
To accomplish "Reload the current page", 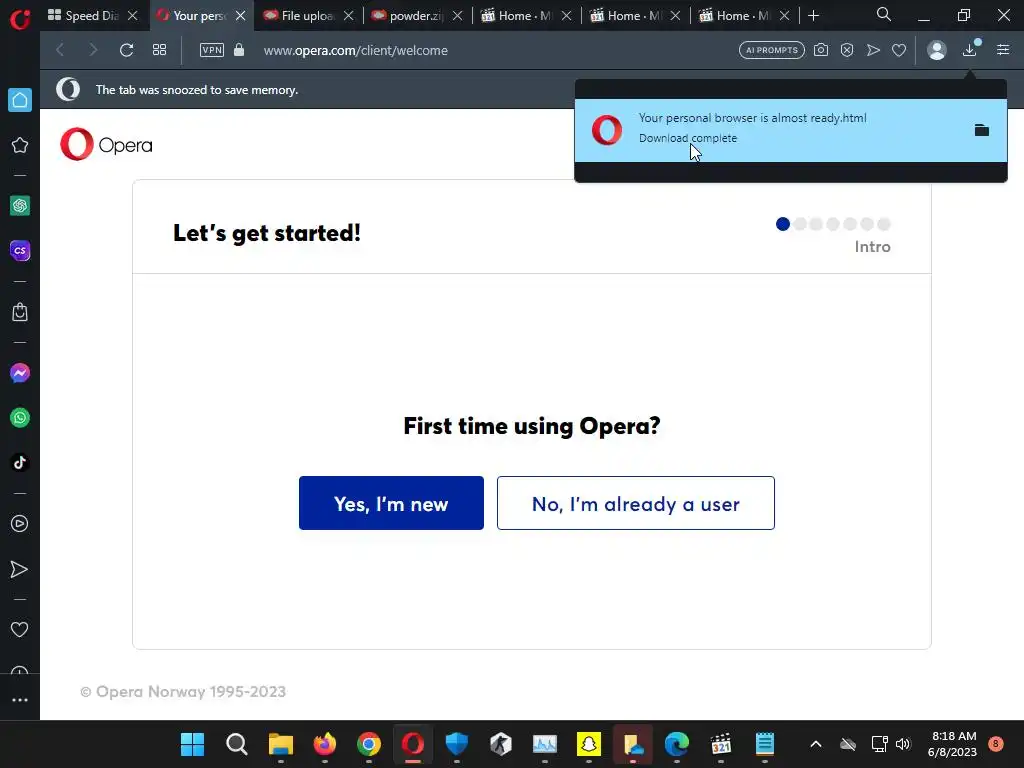I will coord(127,50).
